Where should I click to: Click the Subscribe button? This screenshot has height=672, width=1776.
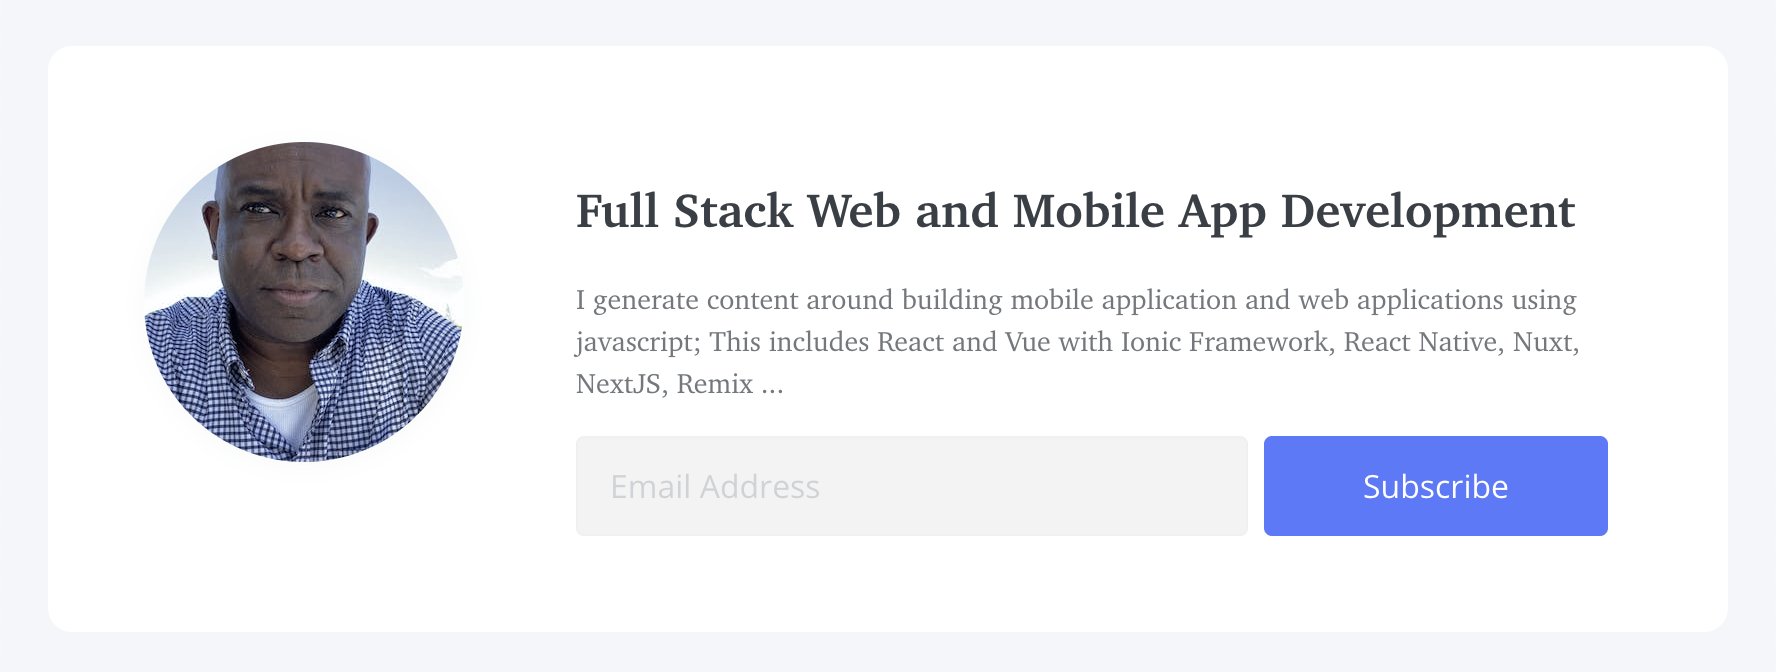[1435, 486]
